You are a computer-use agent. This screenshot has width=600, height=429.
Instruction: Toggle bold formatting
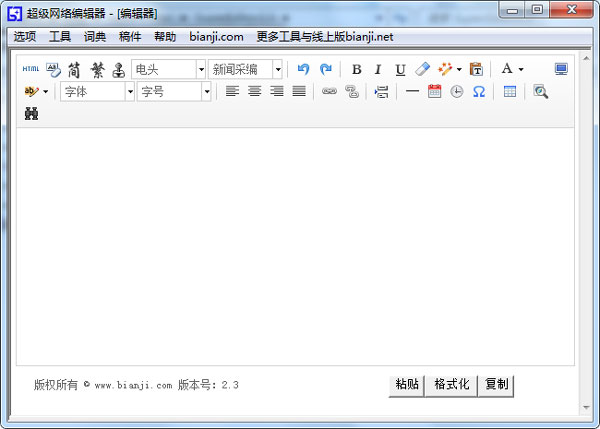point(356,69)
